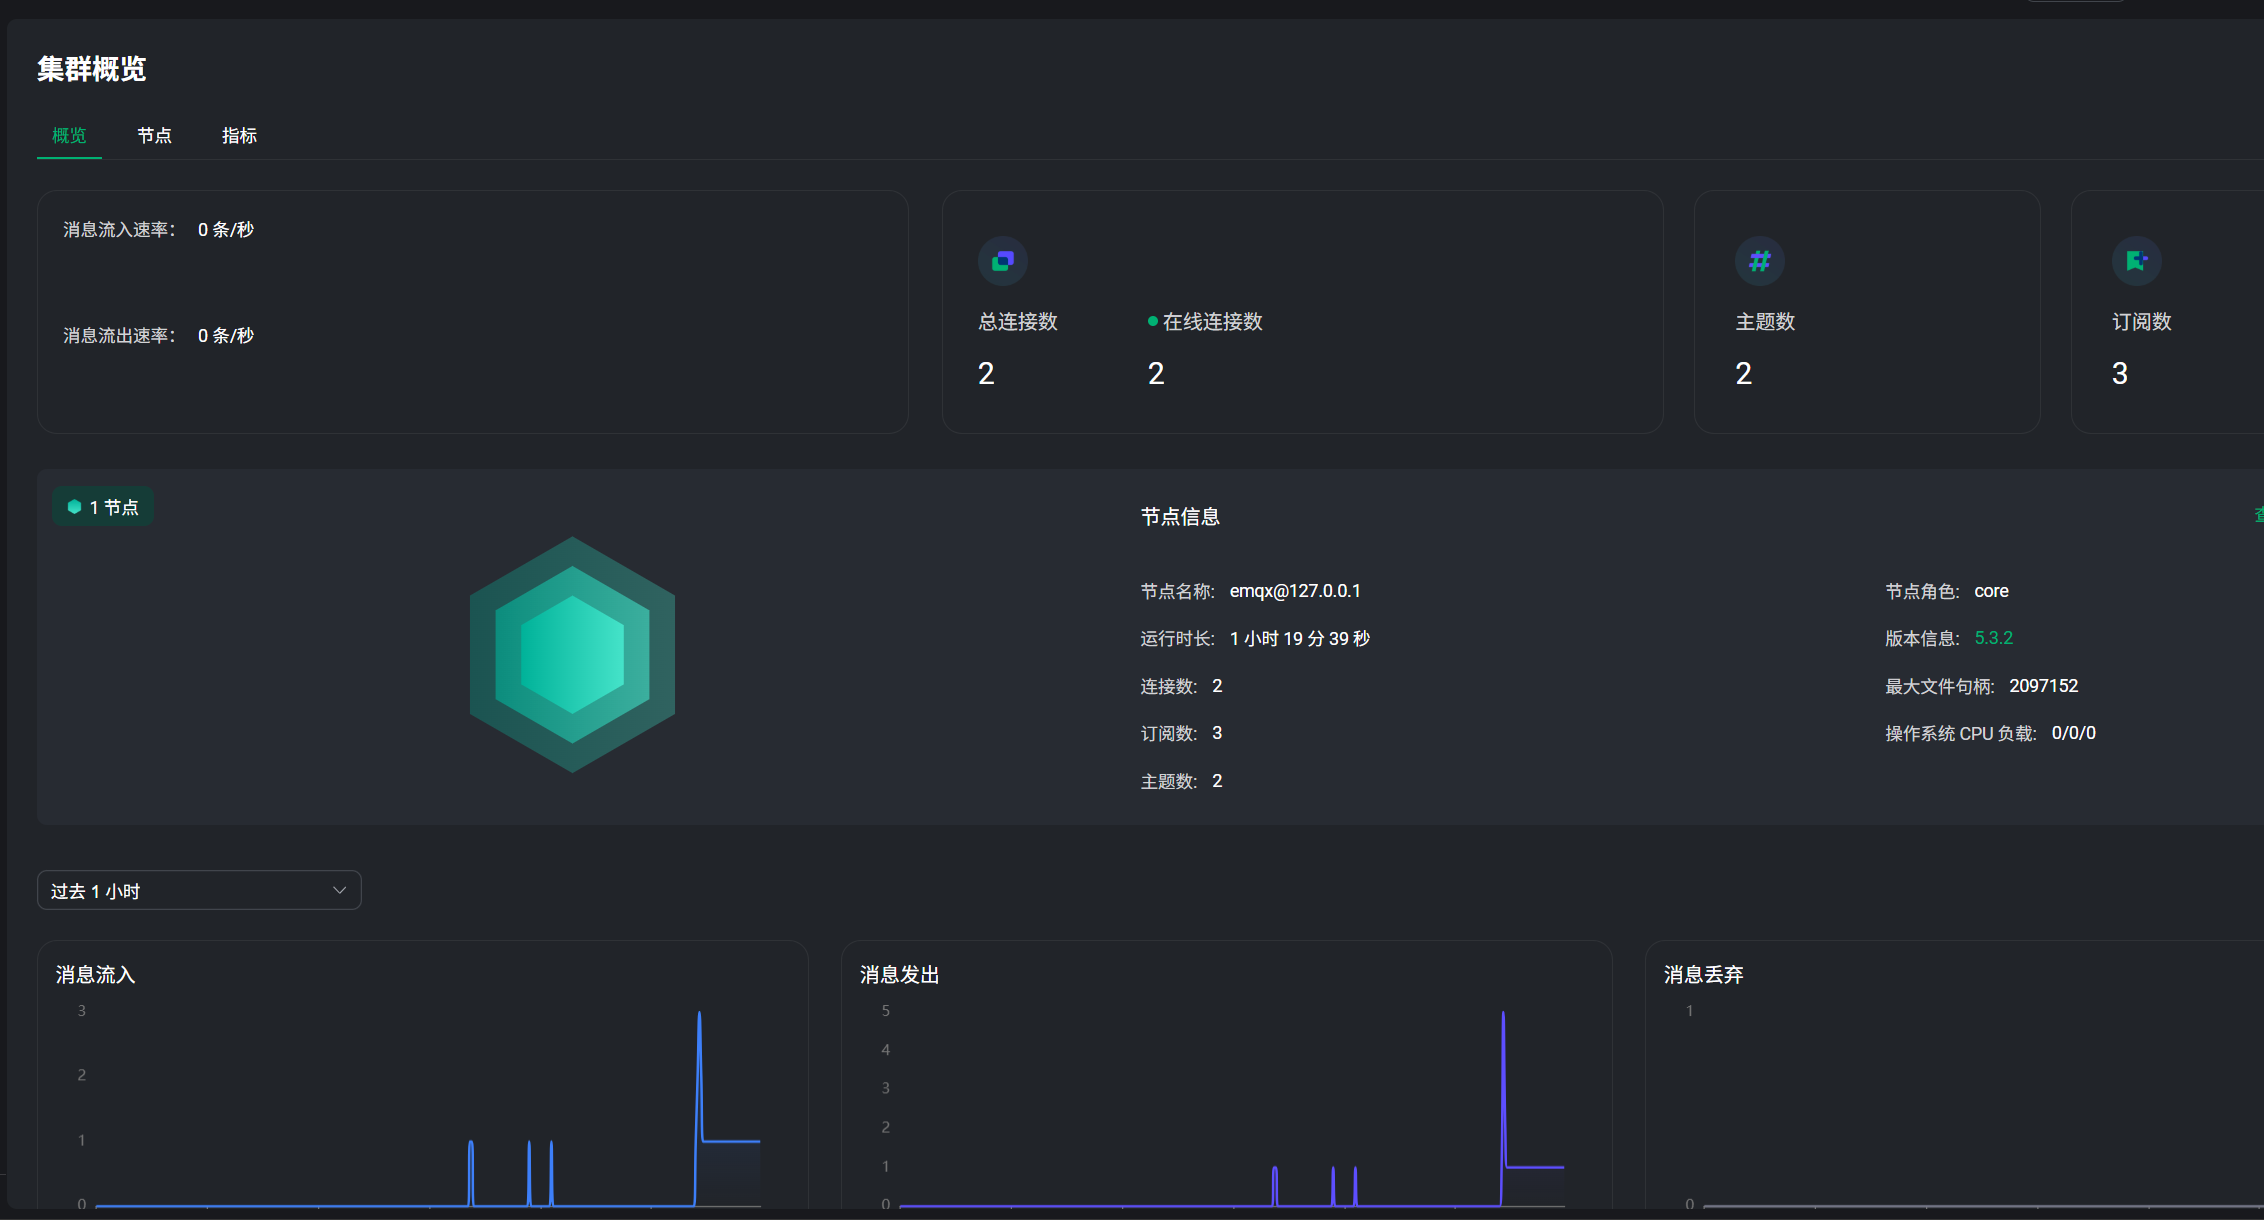The width and height of the screenshot is (2264, 1220).
Task: Open the 过去 1 小时 time range dropdown
Action: (x=198, y=890)
